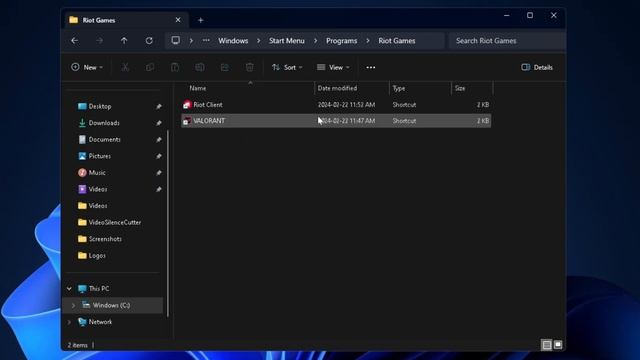Viewport: 640px width, 360px height.
Task: Toggle the Details pane
Action: (537, 67)
